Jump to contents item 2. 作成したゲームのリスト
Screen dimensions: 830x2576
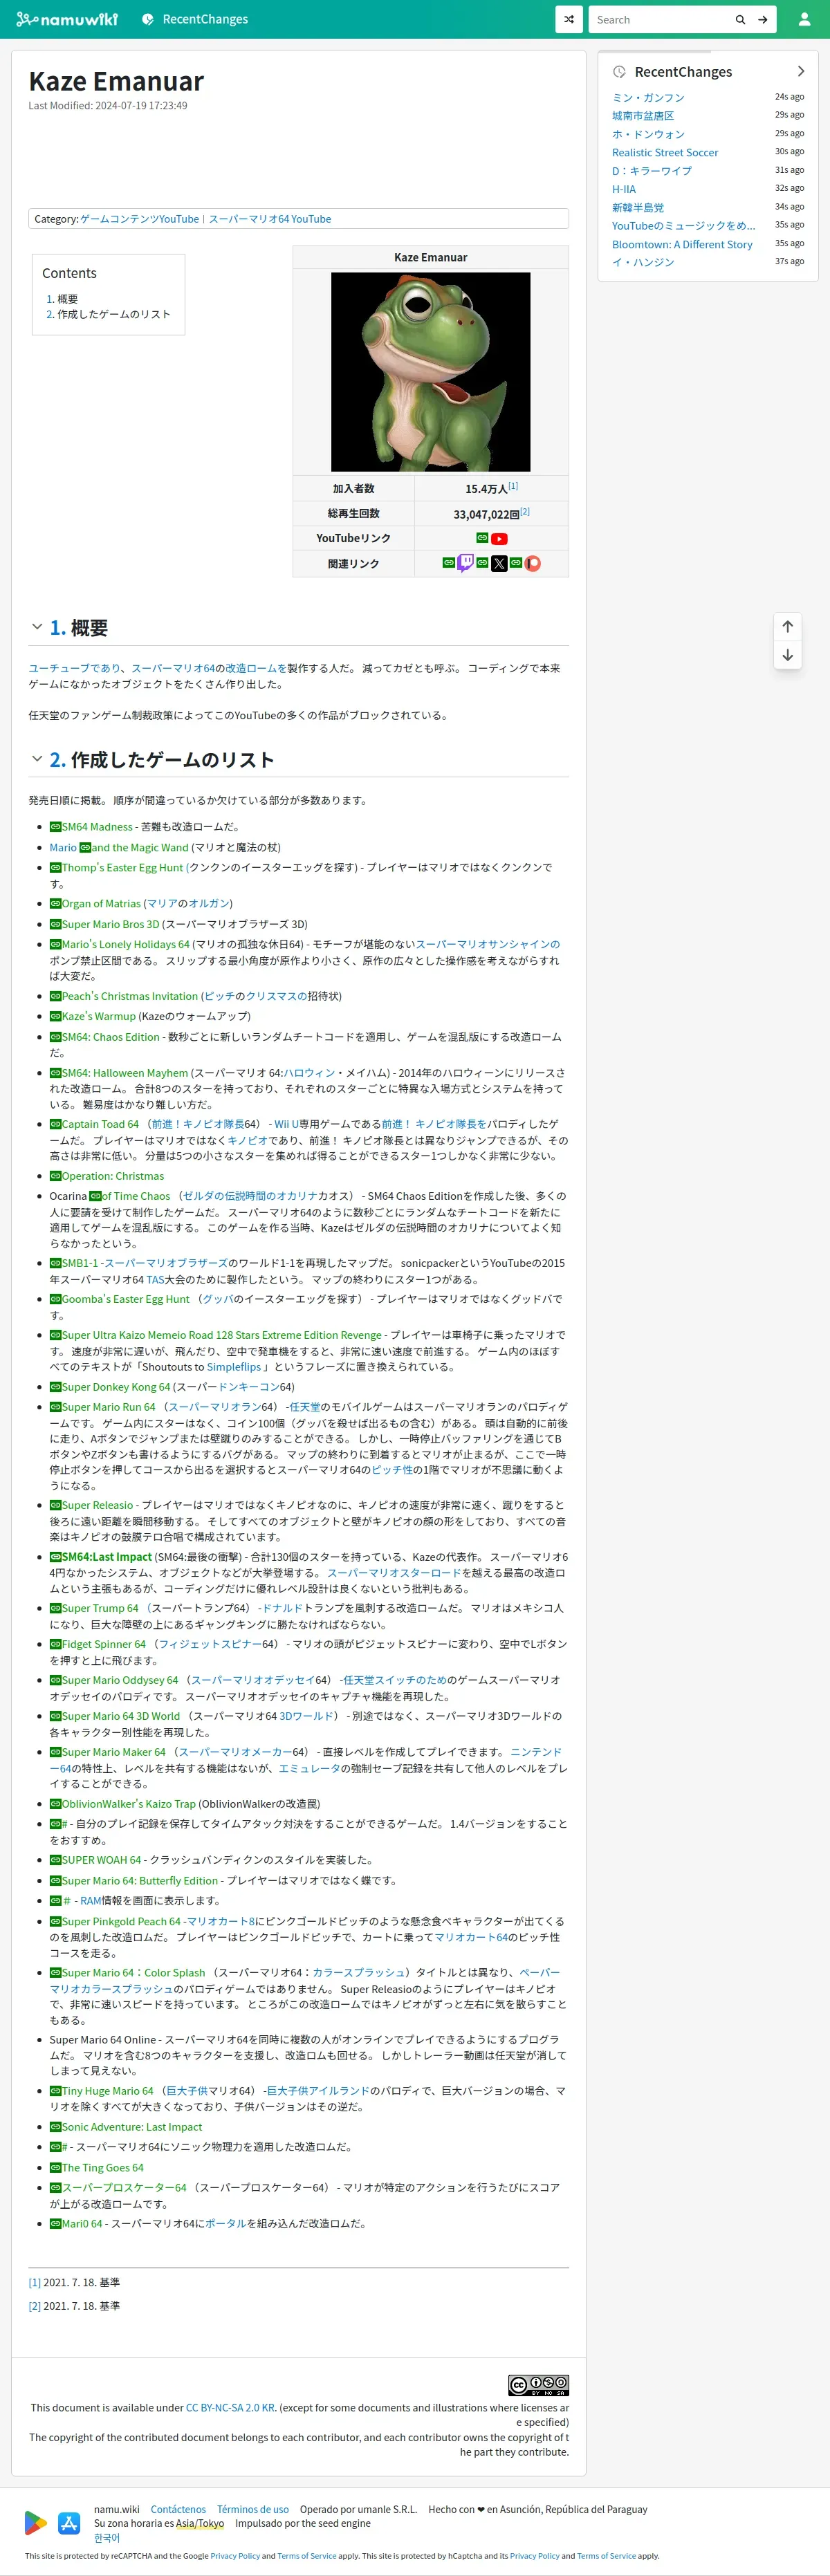click(108, 314)
